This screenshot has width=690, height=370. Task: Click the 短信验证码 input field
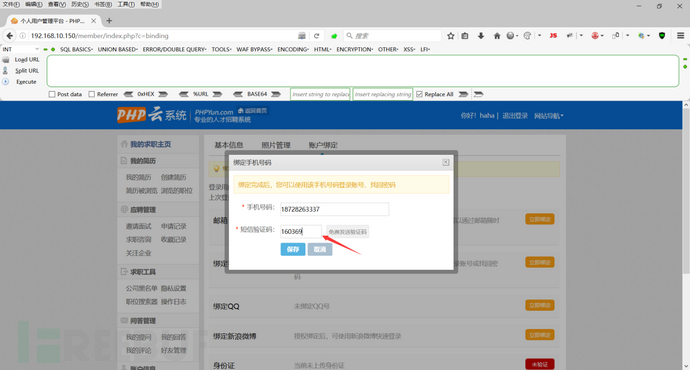tap(301, 231)
